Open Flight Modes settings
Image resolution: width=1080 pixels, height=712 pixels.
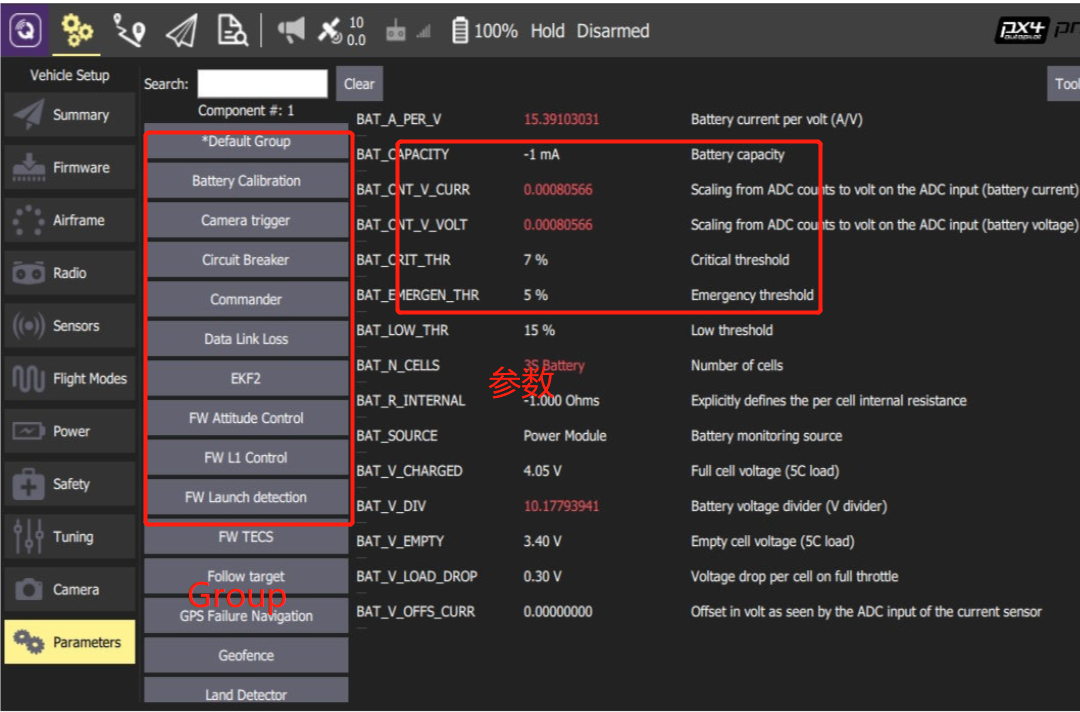coord(70,379)
